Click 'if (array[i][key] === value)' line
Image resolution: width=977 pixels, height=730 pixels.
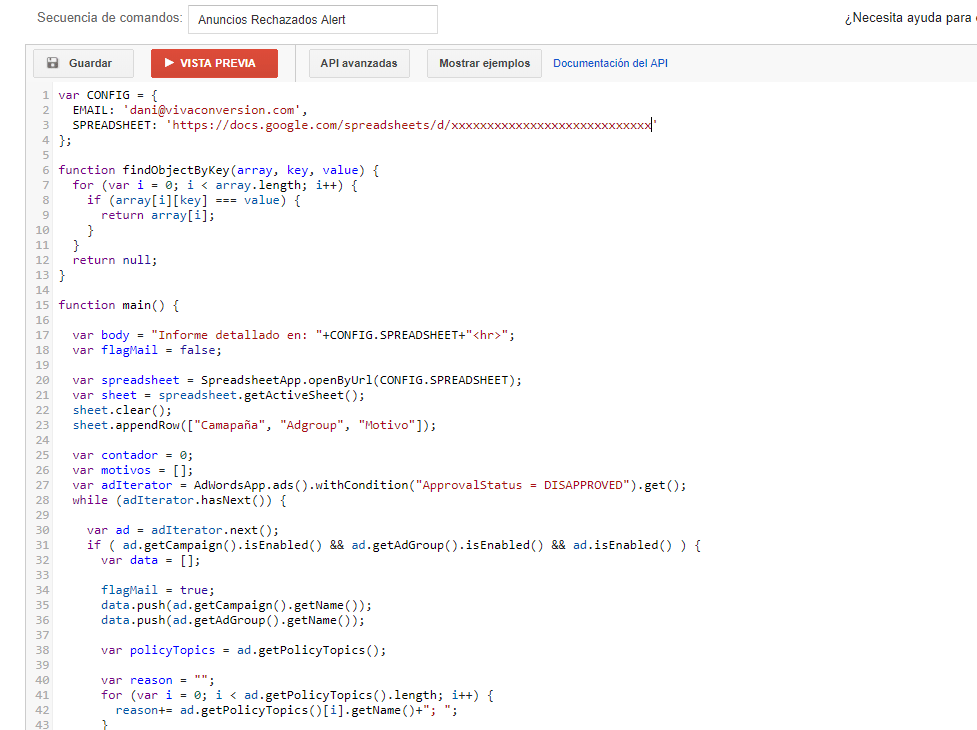click(194, 201)
